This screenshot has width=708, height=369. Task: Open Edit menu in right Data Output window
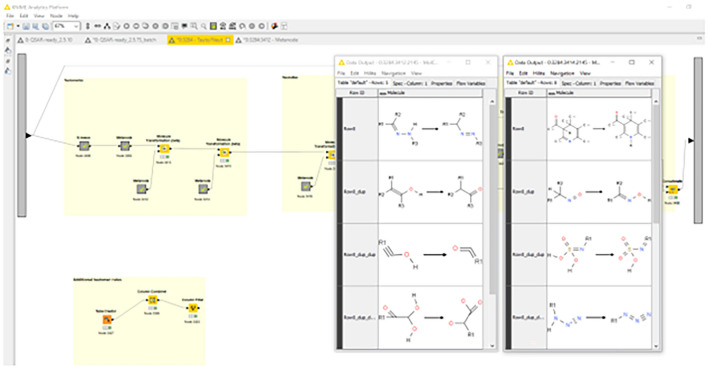pos(523,73)
